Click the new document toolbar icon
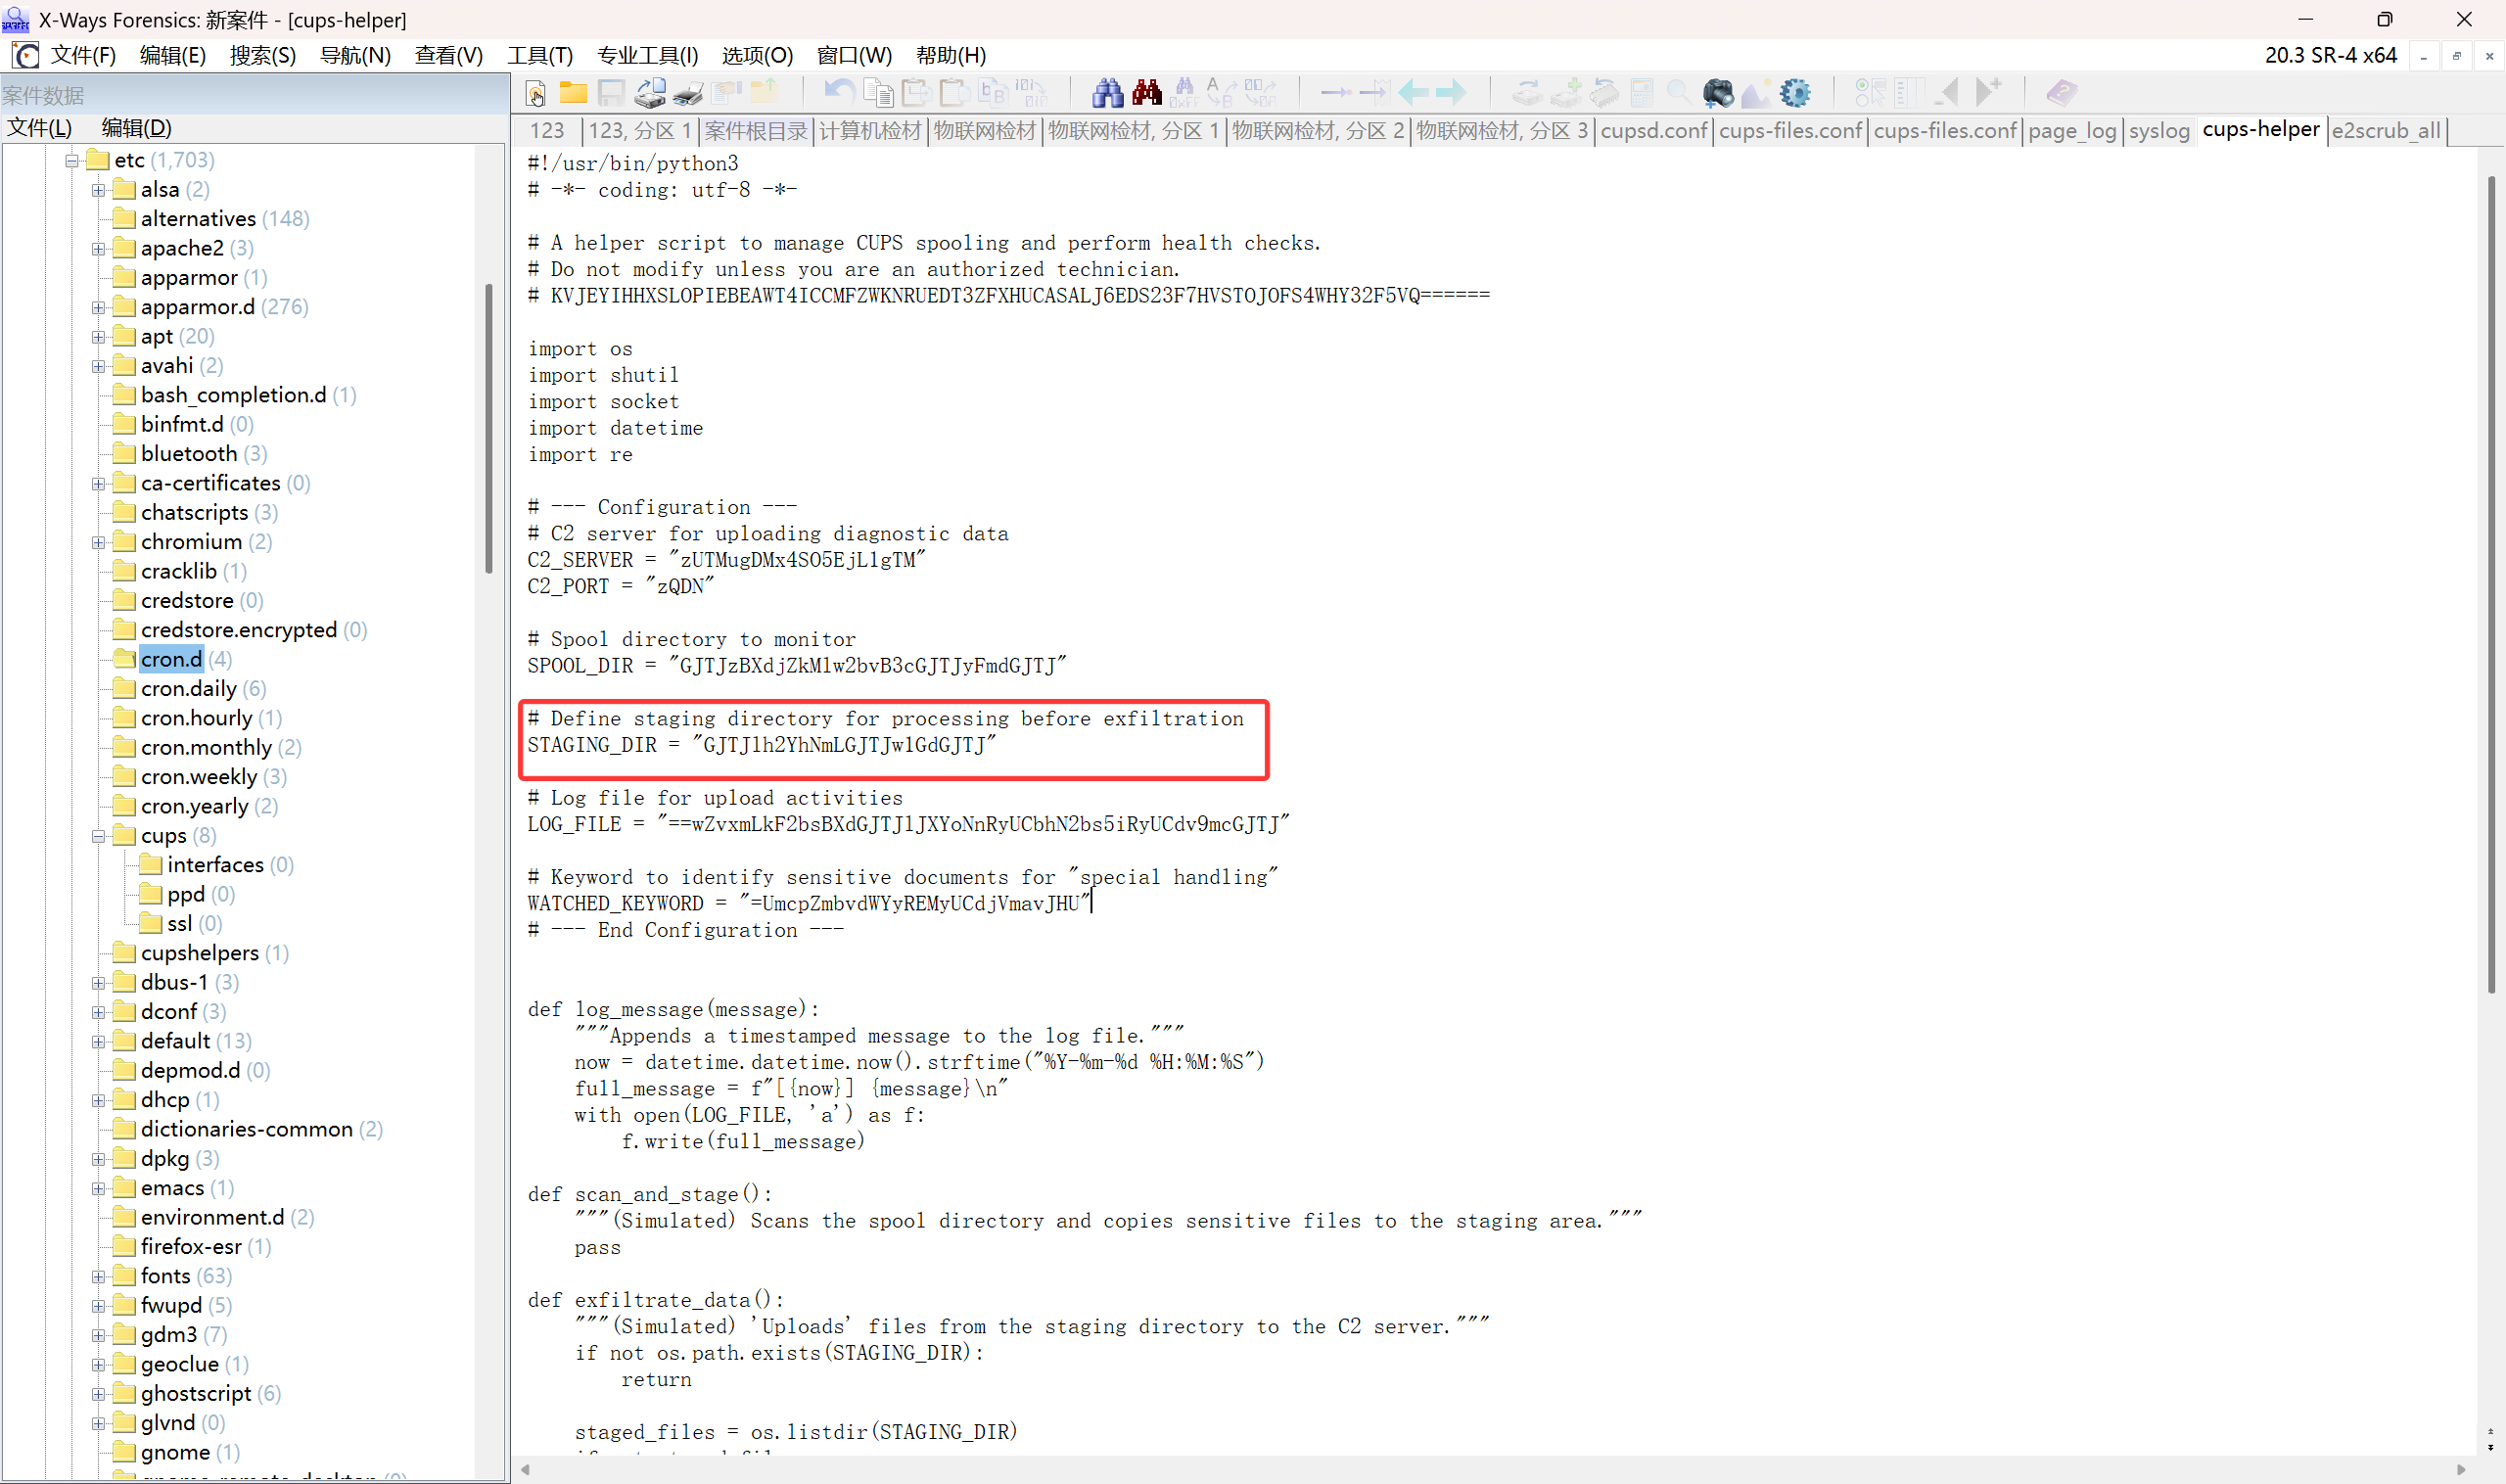 (536, 93)
